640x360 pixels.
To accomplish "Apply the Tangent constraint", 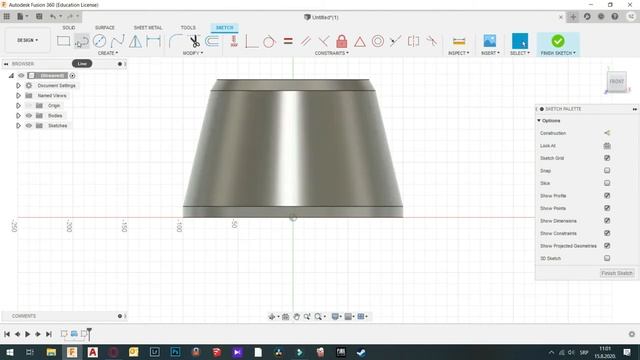I will 269,41.
